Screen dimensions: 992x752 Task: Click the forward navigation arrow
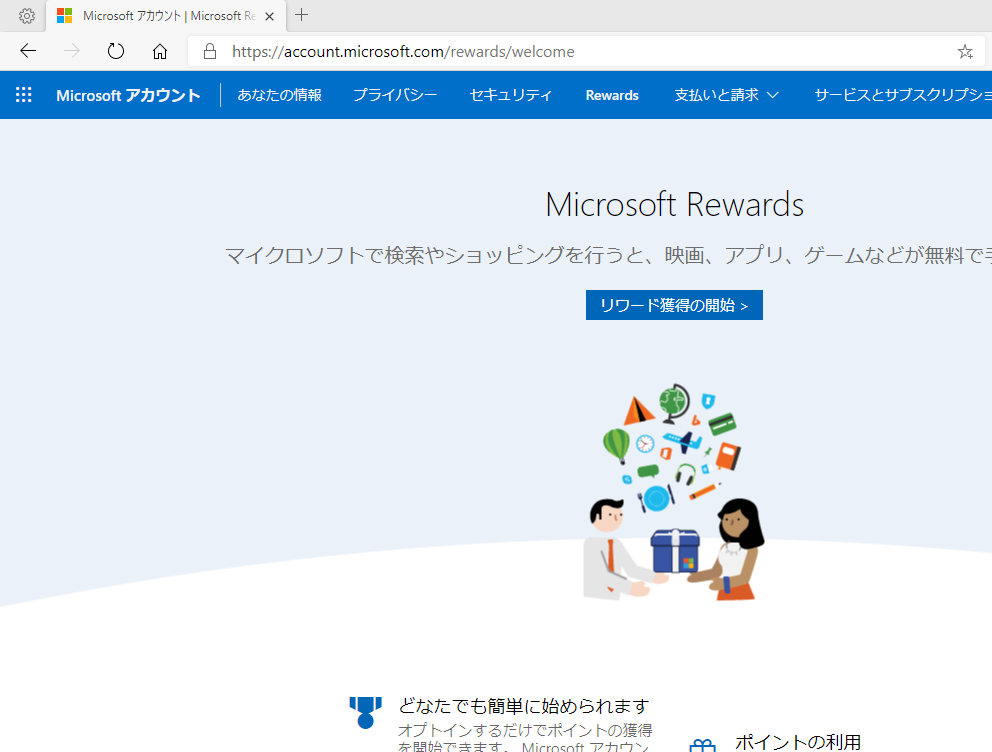click(72, 51)
